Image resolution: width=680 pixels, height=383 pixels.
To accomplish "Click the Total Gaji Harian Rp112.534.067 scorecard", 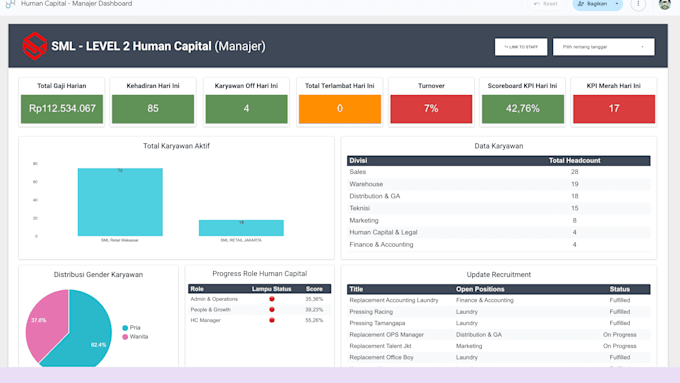I will point(62,102).
